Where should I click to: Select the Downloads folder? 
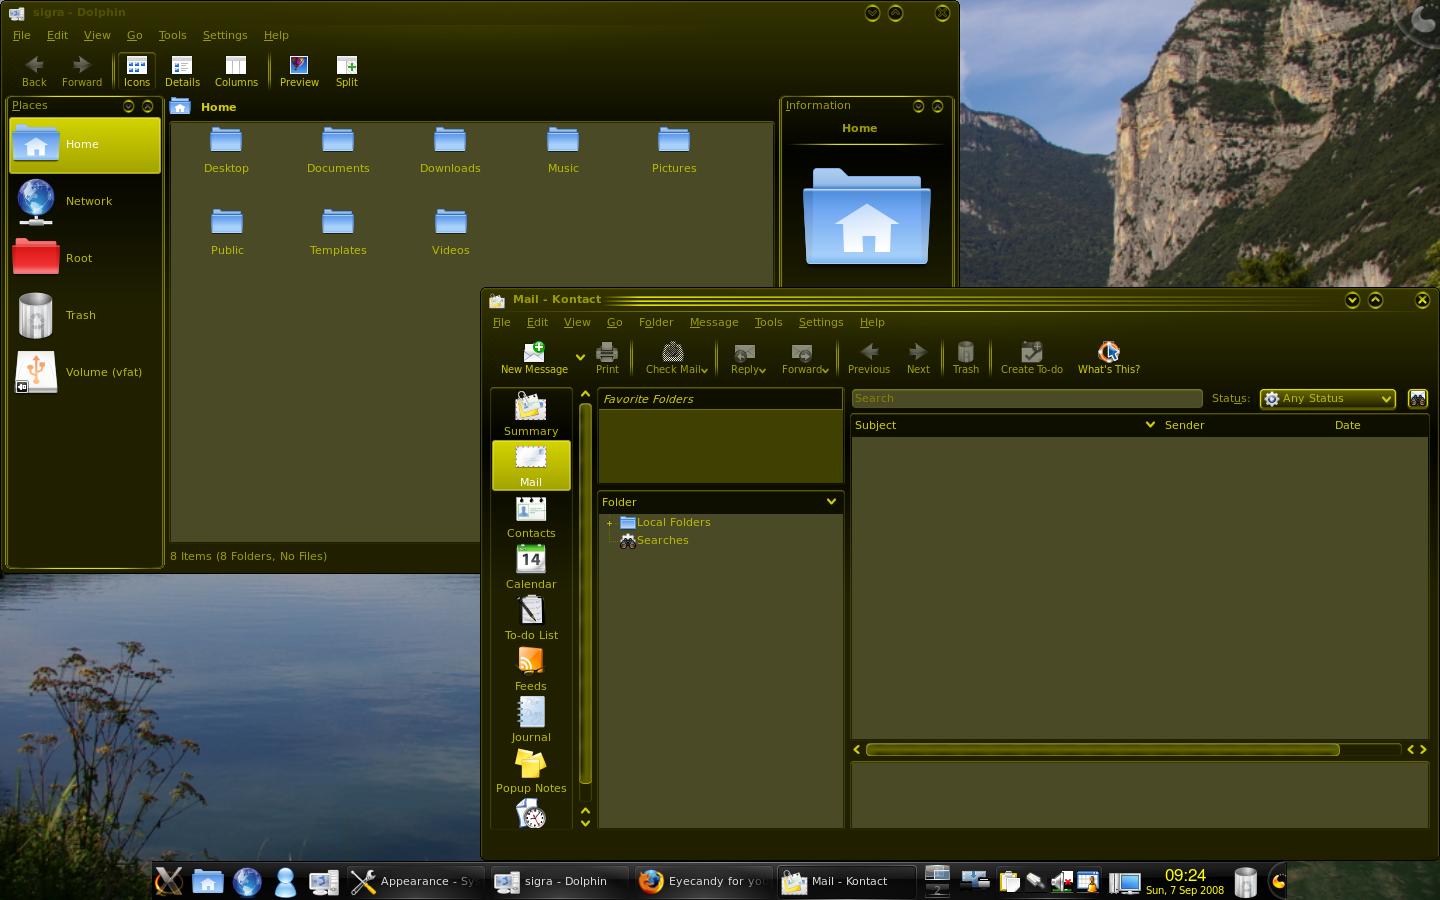[x=450, y=150]
